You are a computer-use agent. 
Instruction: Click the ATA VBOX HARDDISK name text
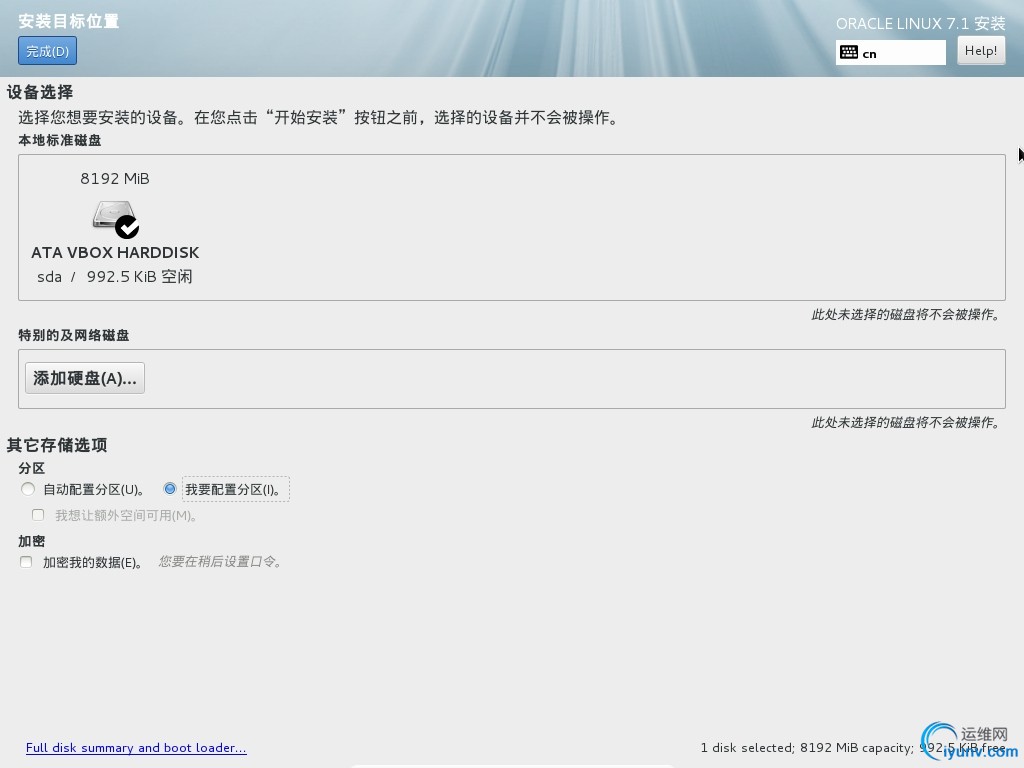115,253
